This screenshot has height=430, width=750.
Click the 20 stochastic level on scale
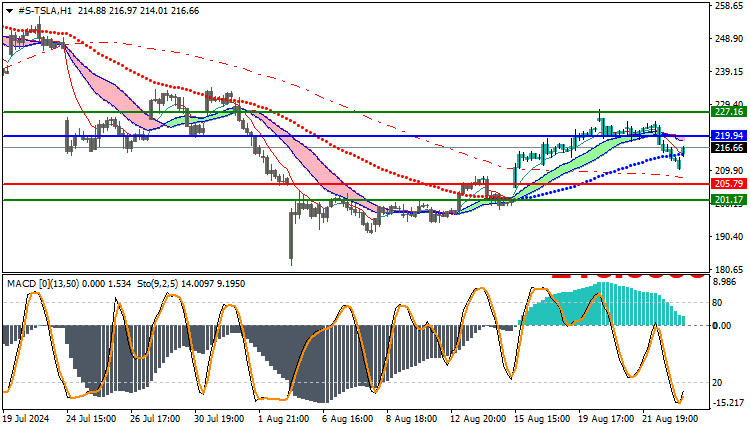pos(717,383)
